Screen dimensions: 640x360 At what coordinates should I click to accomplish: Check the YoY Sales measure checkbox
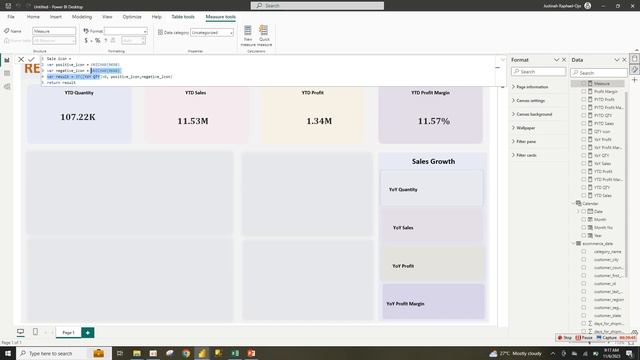584,164
